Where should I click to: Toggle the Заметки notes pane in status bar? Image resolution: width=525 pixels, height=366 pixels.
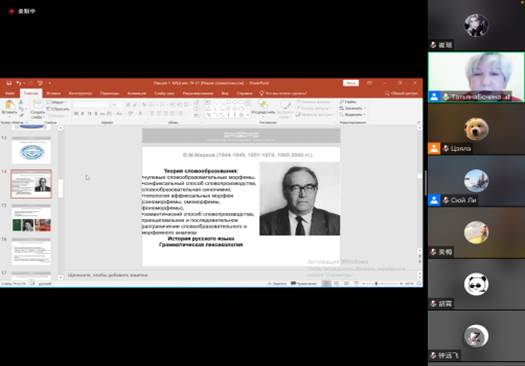pyautogui.click(x=278, y=284)
